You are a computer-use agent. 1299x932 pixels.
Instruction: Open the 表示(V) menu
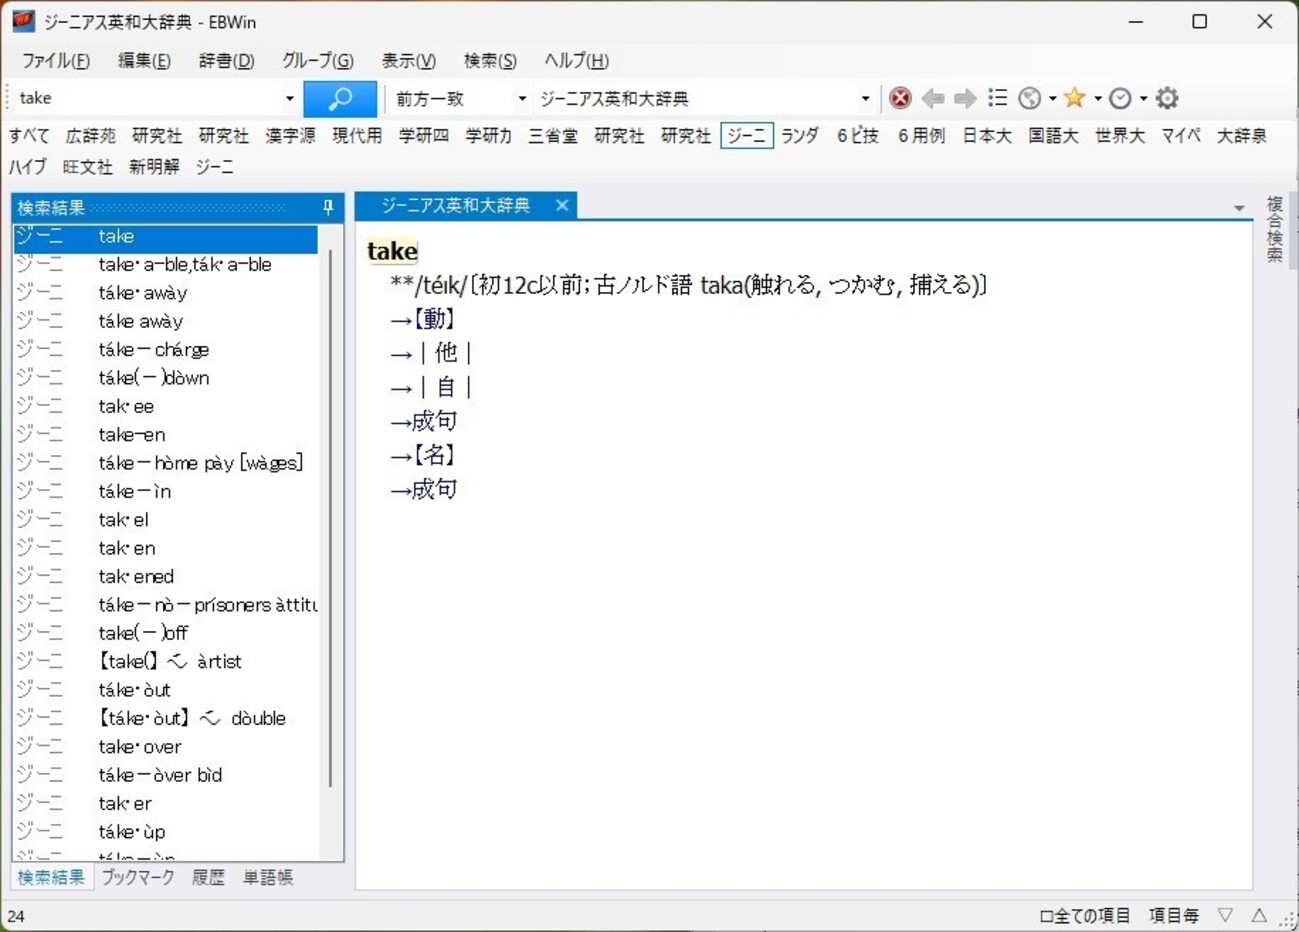pyautogui.click(x=408, y=60)
